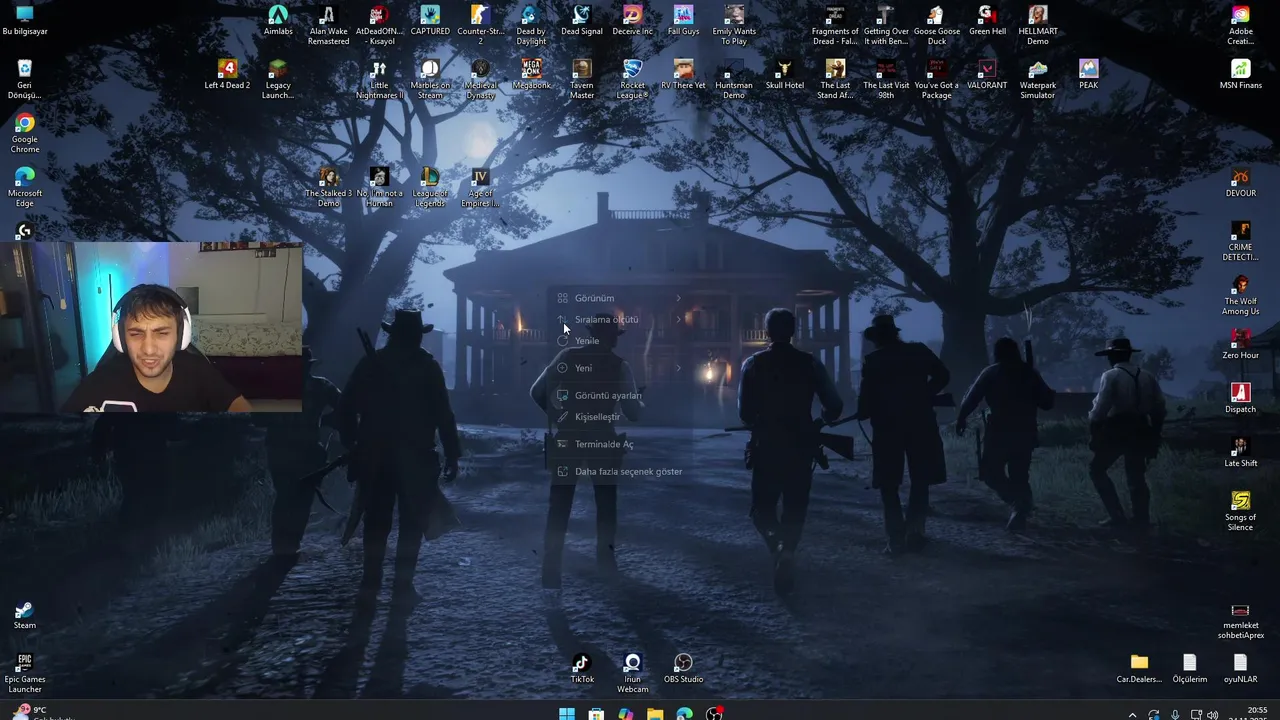Select Adobe Creative Cloud icon
The height and width of the screenshot is (720, 1280).
pos(1240,25)
